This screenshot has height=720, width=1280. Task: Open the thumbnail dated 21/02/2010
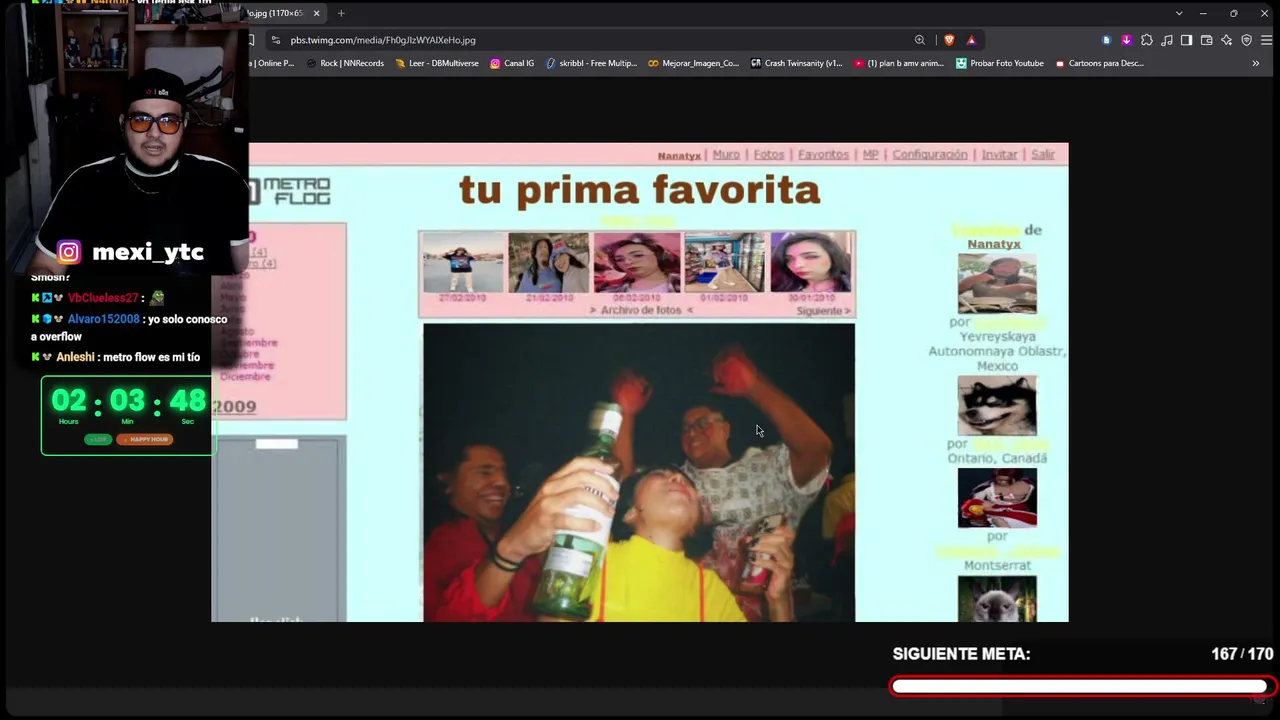tap(549, 263)
